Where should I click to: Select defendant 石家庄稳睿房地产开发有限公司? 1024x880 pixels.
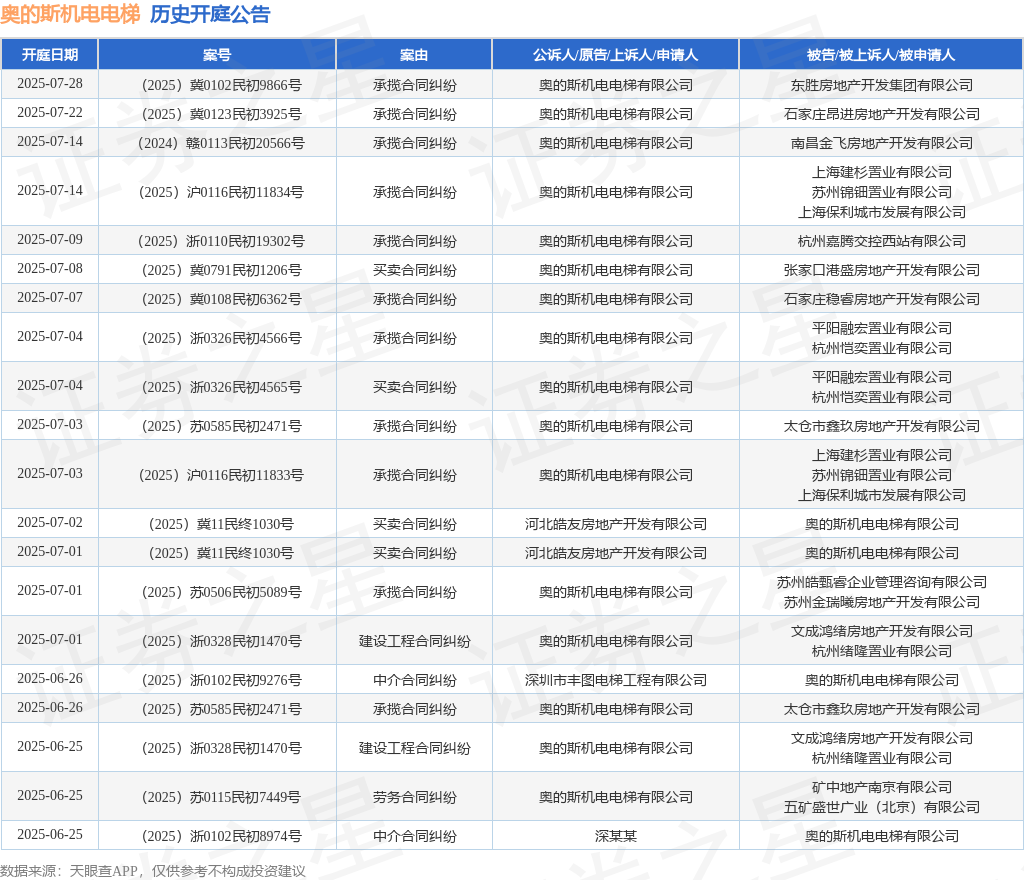[x=882, y=299]
